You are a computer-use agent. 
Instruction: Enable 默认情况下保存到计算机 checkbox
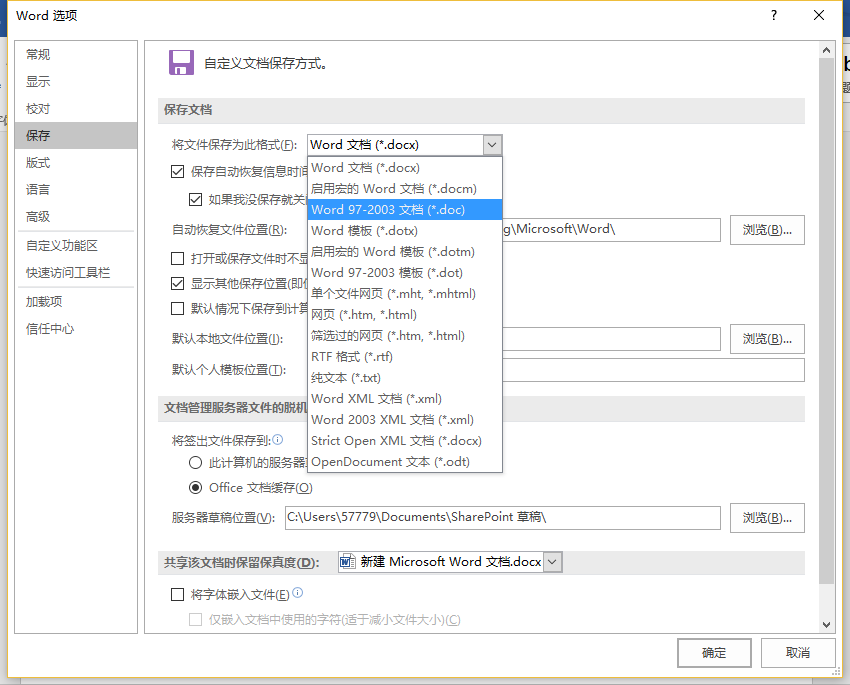[177, 308]
